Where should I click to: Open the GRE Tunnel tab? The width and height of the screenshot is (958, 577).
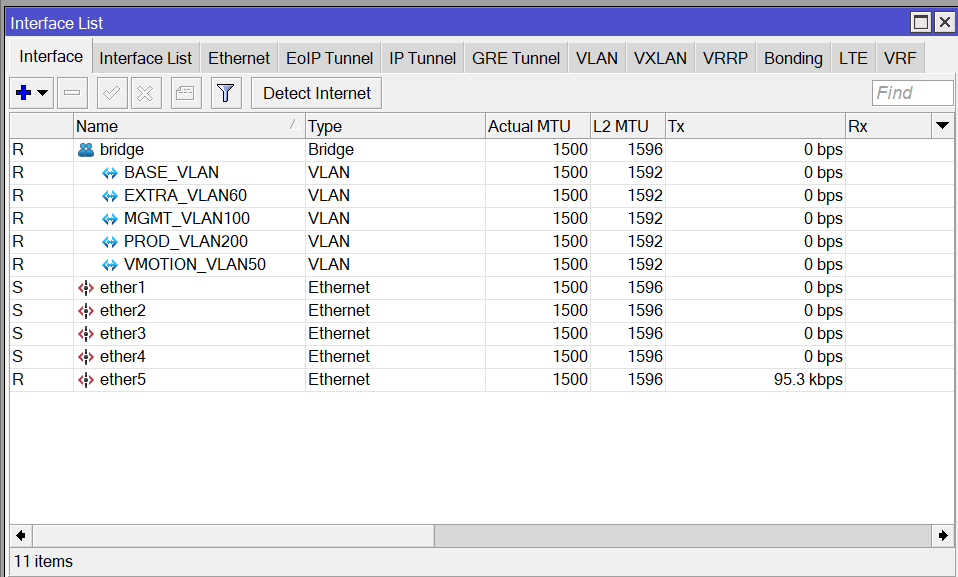click(516, 58)
